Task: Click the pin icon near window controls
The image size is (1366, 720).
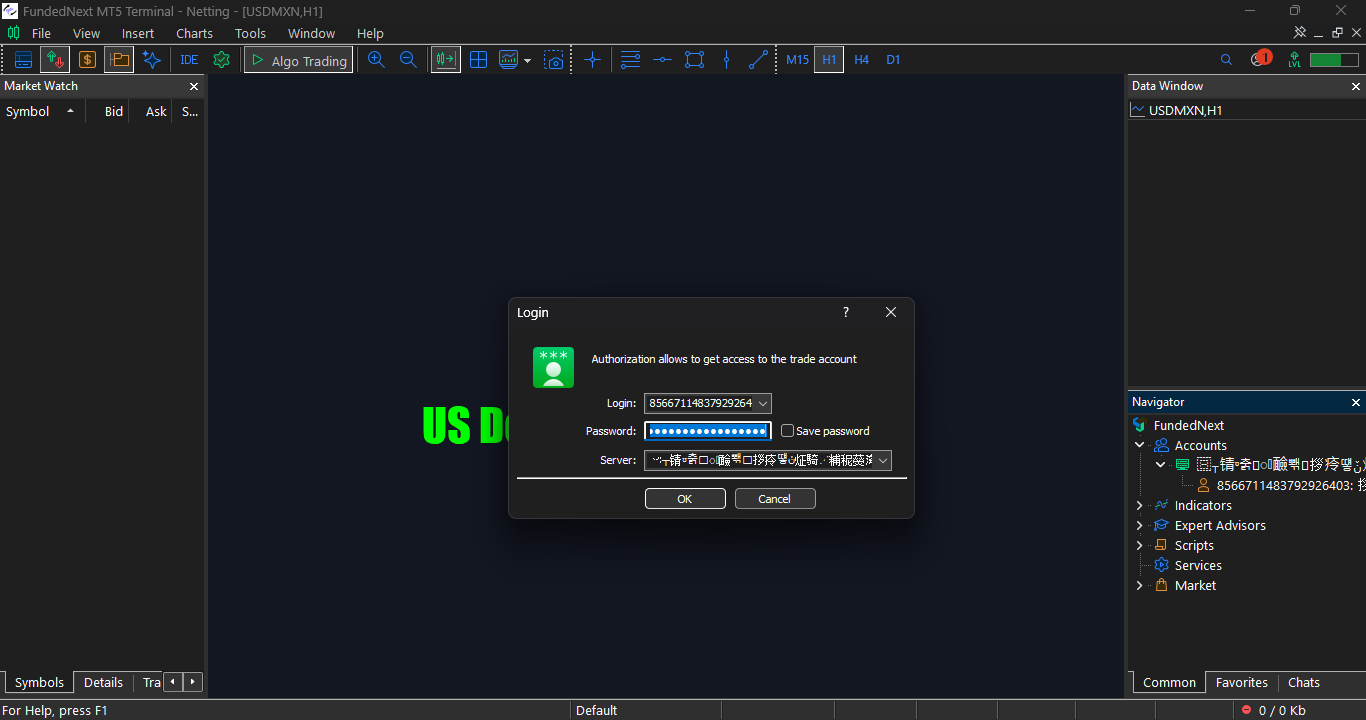Action: coord(1300,33)
